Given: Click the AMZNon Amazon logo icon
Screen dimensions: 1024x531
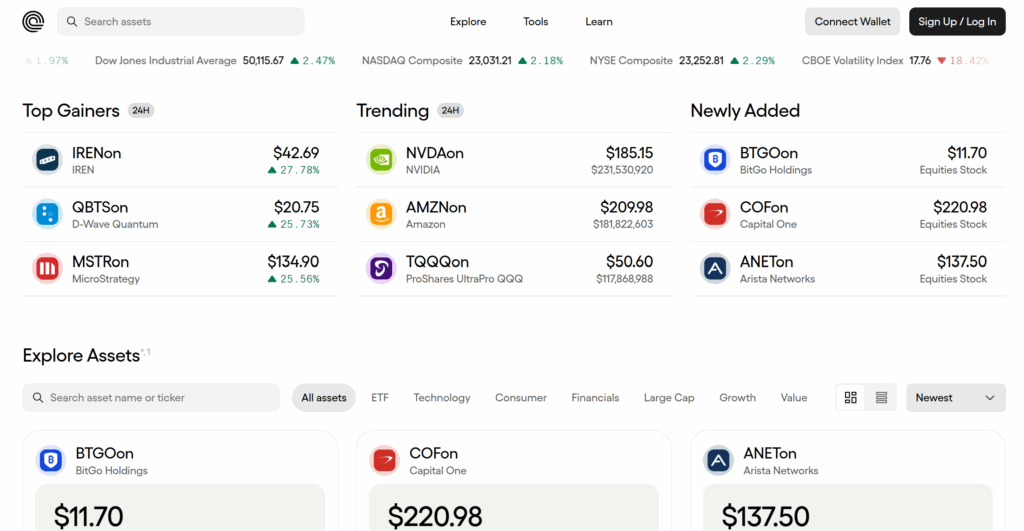Looking at the screenshot, I should coord(381,214).
